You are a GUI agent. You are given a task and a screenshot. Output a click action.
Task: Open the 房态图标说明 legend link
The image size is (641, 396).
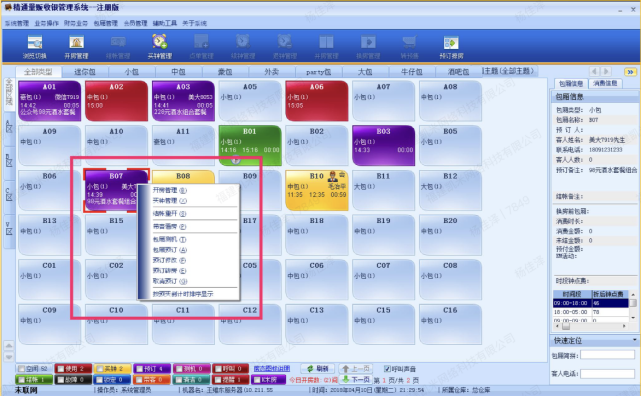(x=272, y=369)
